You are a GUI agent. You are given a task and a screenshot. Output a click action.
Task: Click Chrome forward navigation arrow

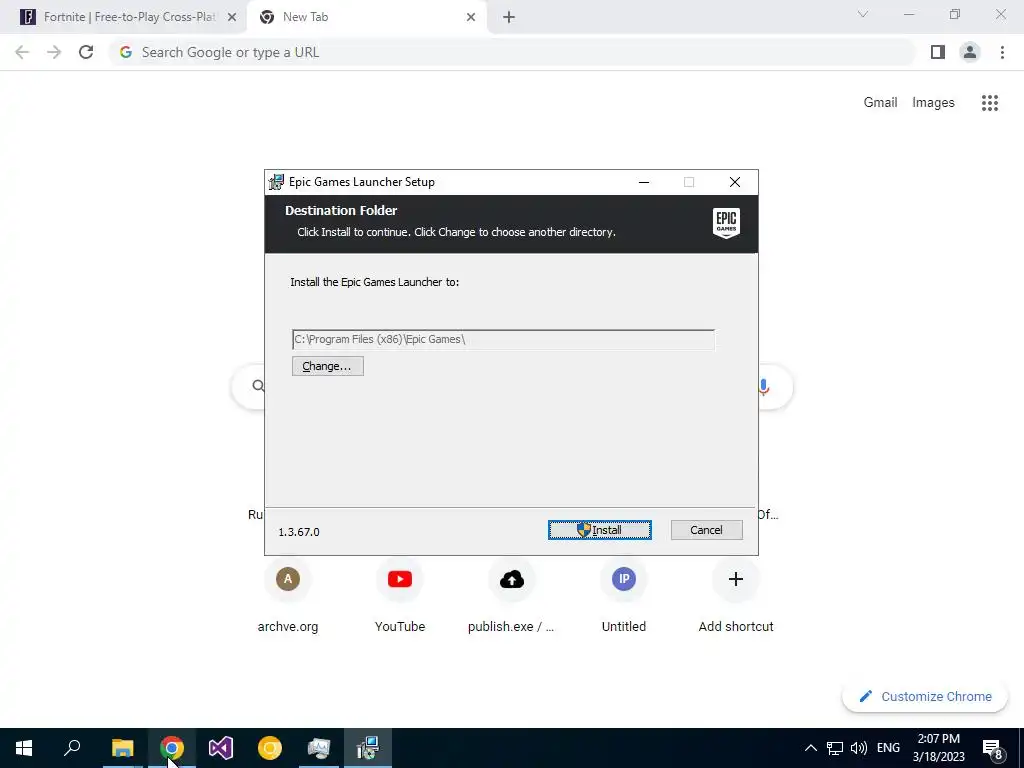click(x=54, y=52)
